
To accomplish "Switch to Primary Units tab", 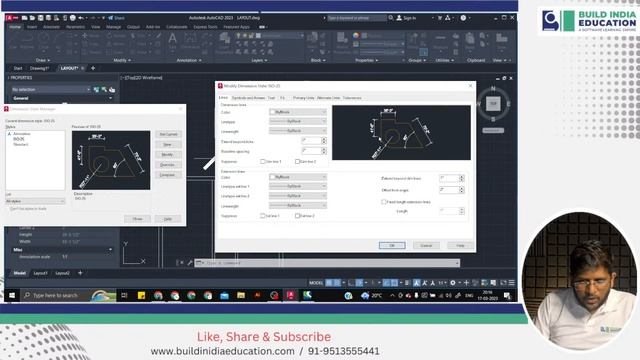I will (x=304, y=98).
